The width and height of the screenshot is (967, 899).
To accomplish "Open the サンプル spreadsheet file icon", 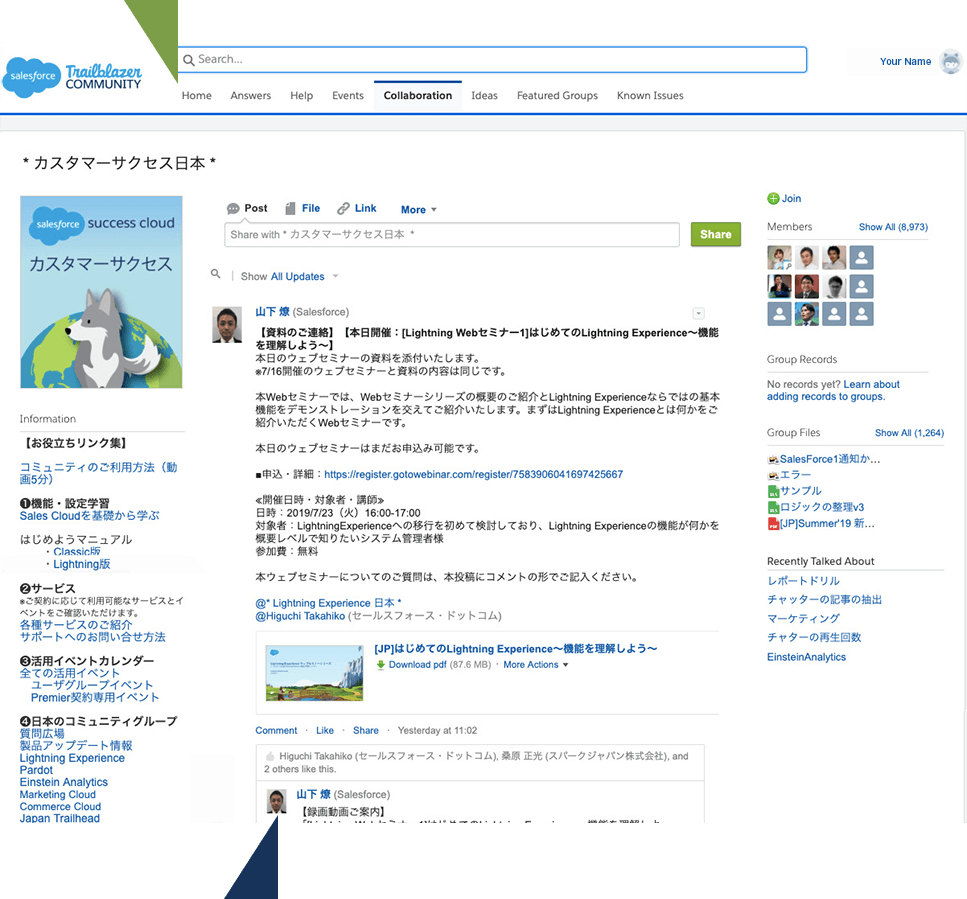I will [x=773, y=491].
